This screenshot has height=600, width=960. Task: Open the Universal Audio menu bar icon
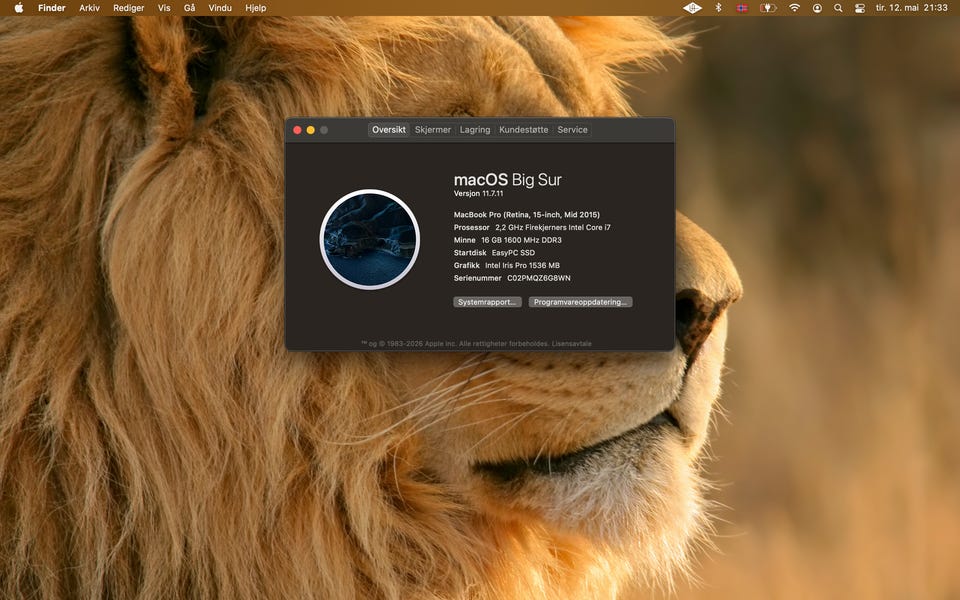point(692,8)
